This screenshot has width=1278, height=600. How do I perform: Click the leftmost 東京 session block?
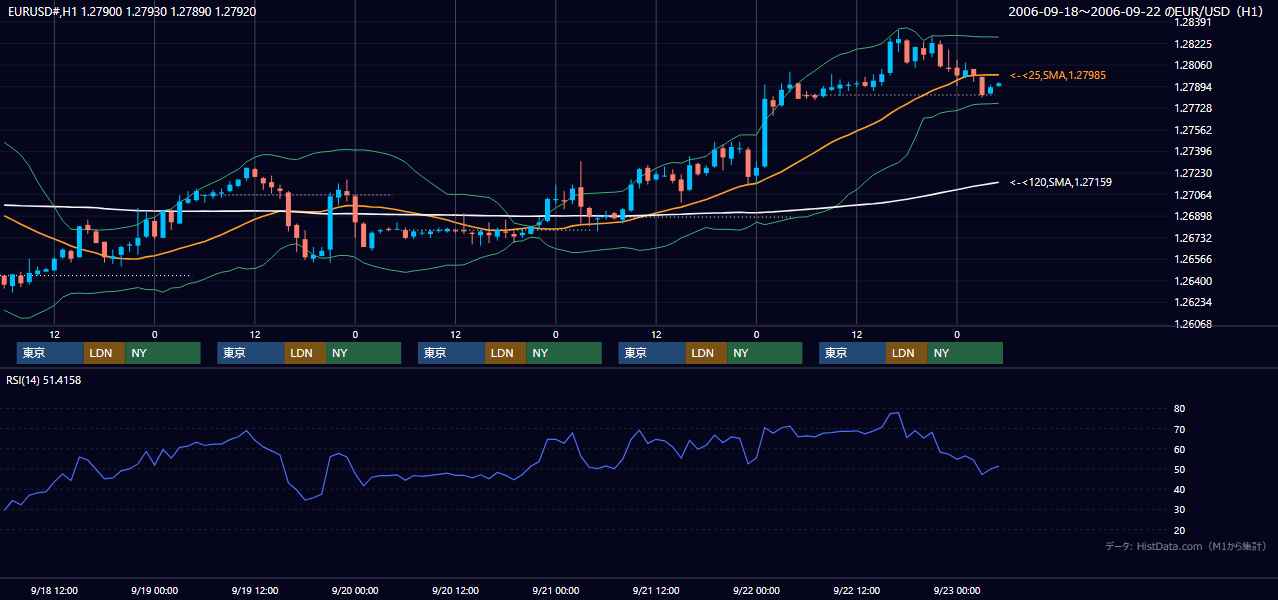click(50, 353)
